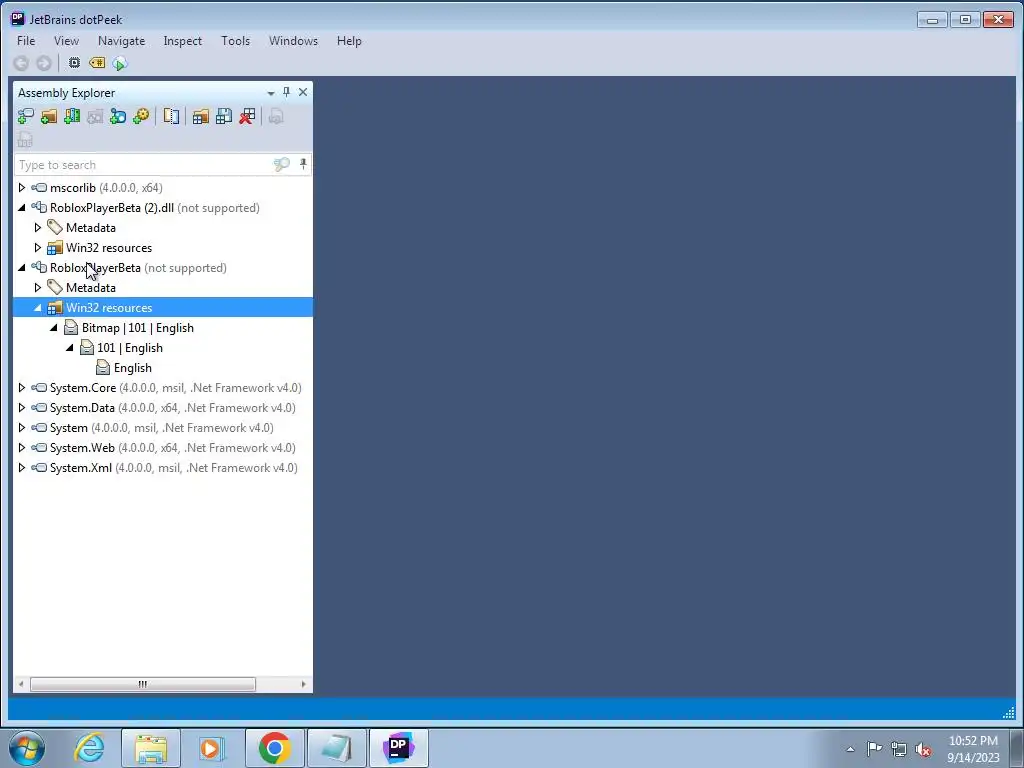Viewport: 1024px width, 768px height.
Task: Open the Tools menu
Action: click(236, 40)
